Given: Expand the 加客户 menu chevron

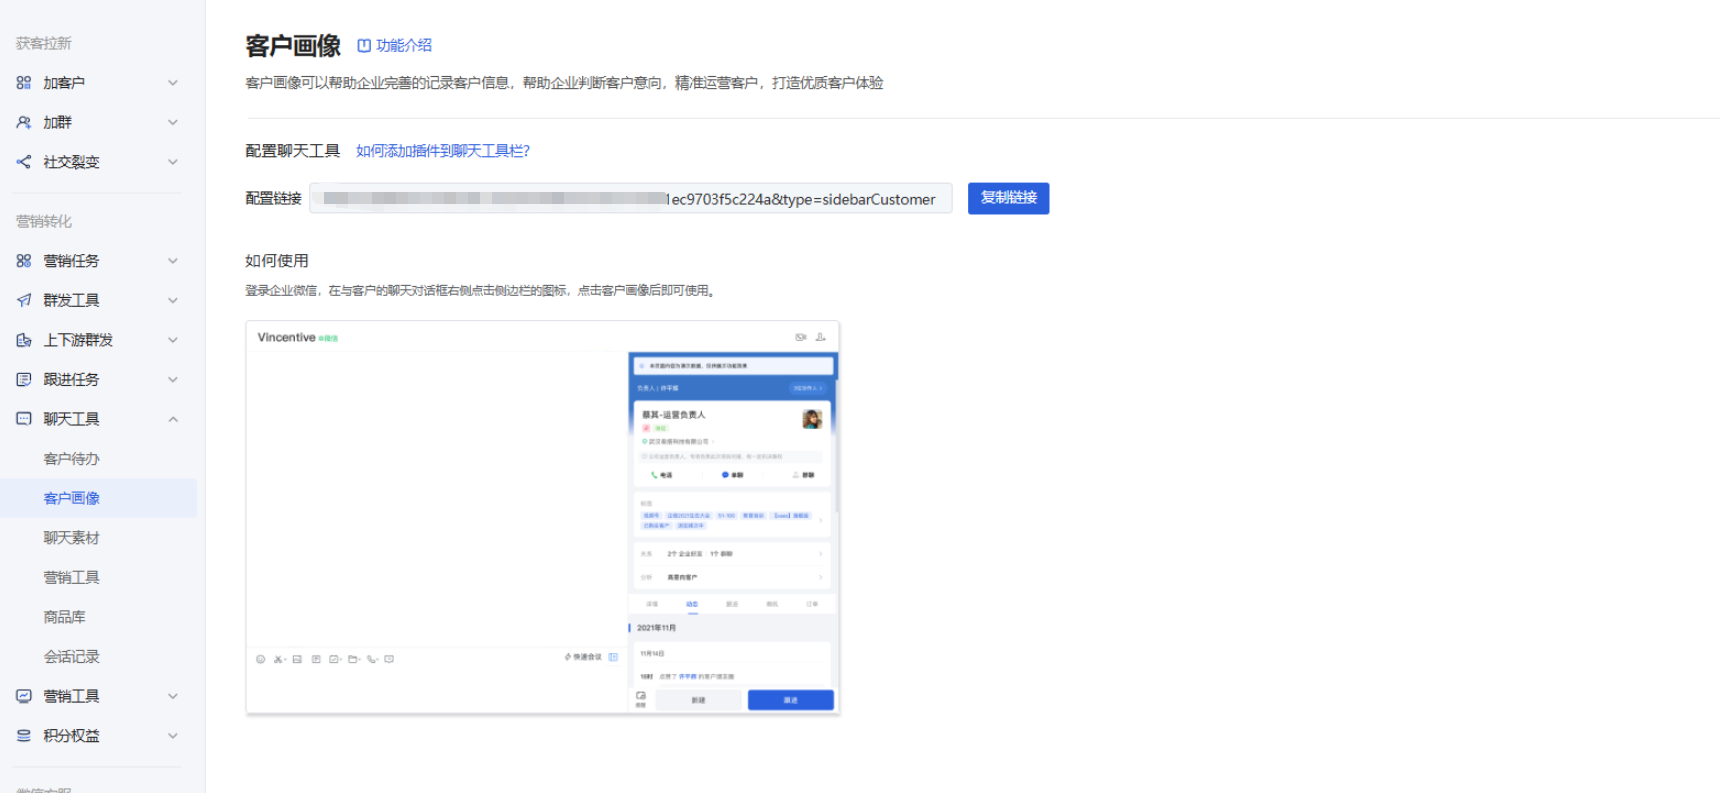Looking at the screenshot, I should (173, 83).
